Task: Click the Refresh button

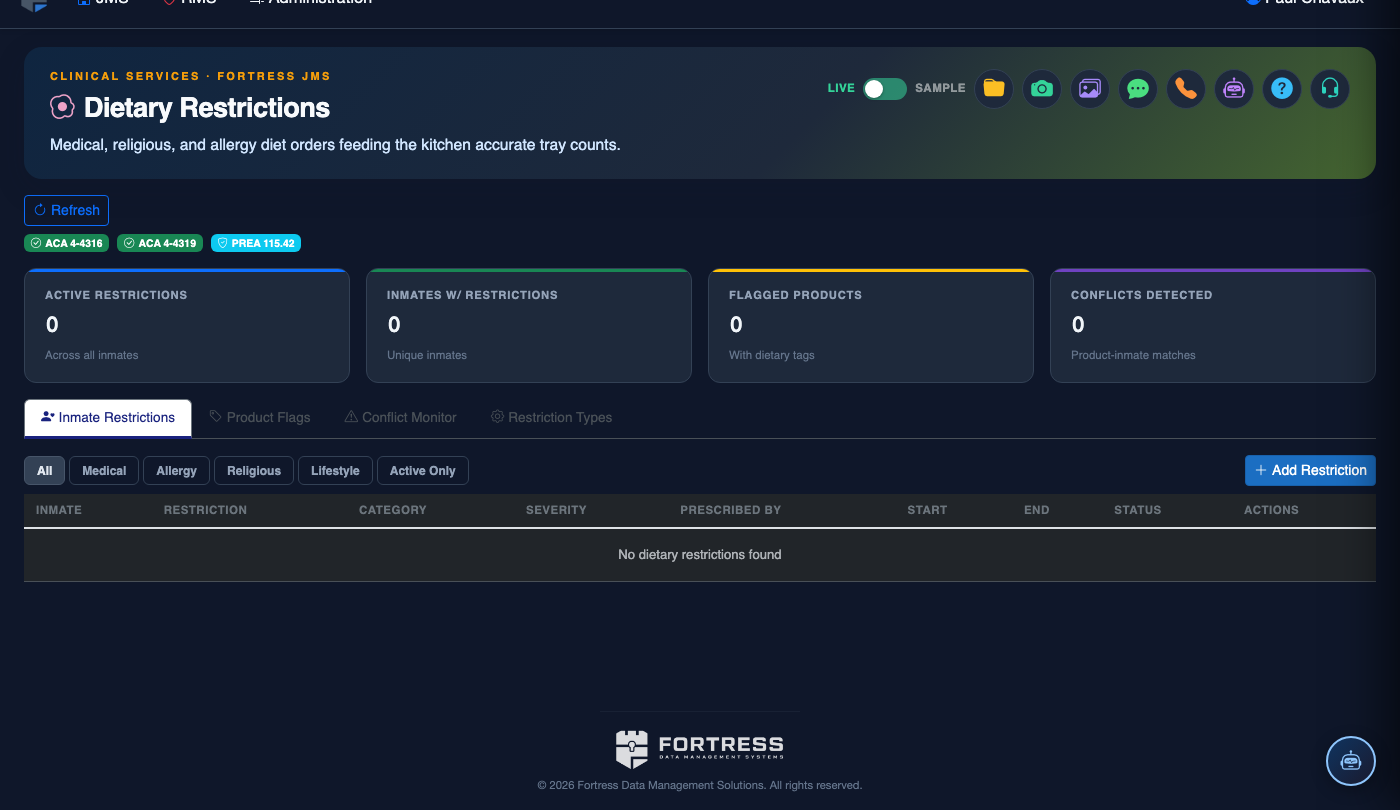Action: [x=67, y=210]
